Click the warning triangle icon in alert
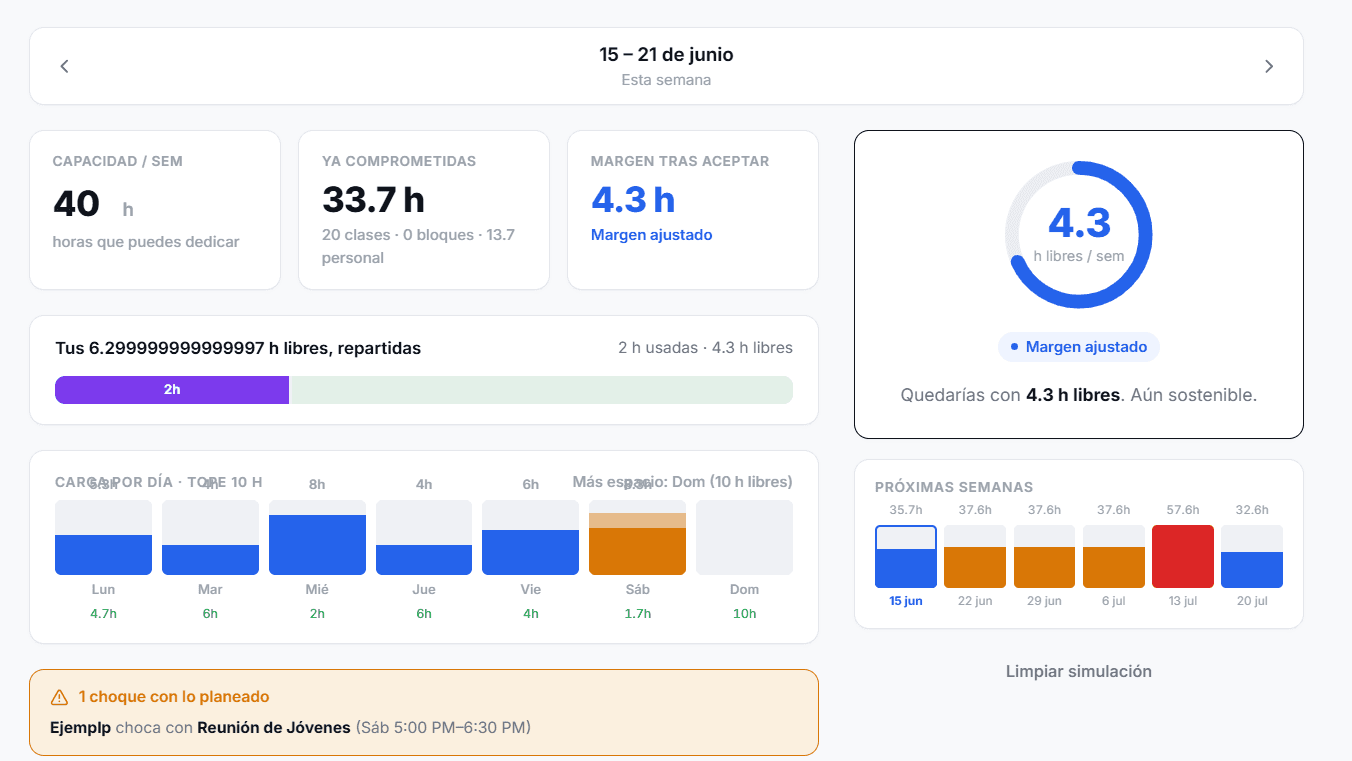This screenshot has height=761, width=1352. click(59, 697)
